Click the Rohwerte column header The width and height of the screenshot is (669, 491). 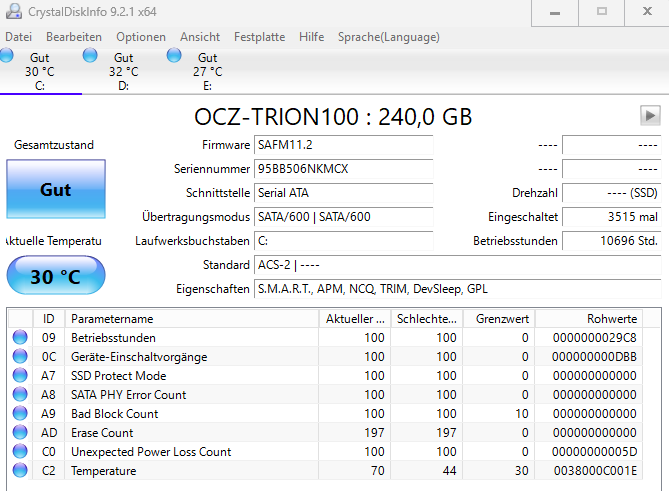pyautogui.click(x=589, y=319)
